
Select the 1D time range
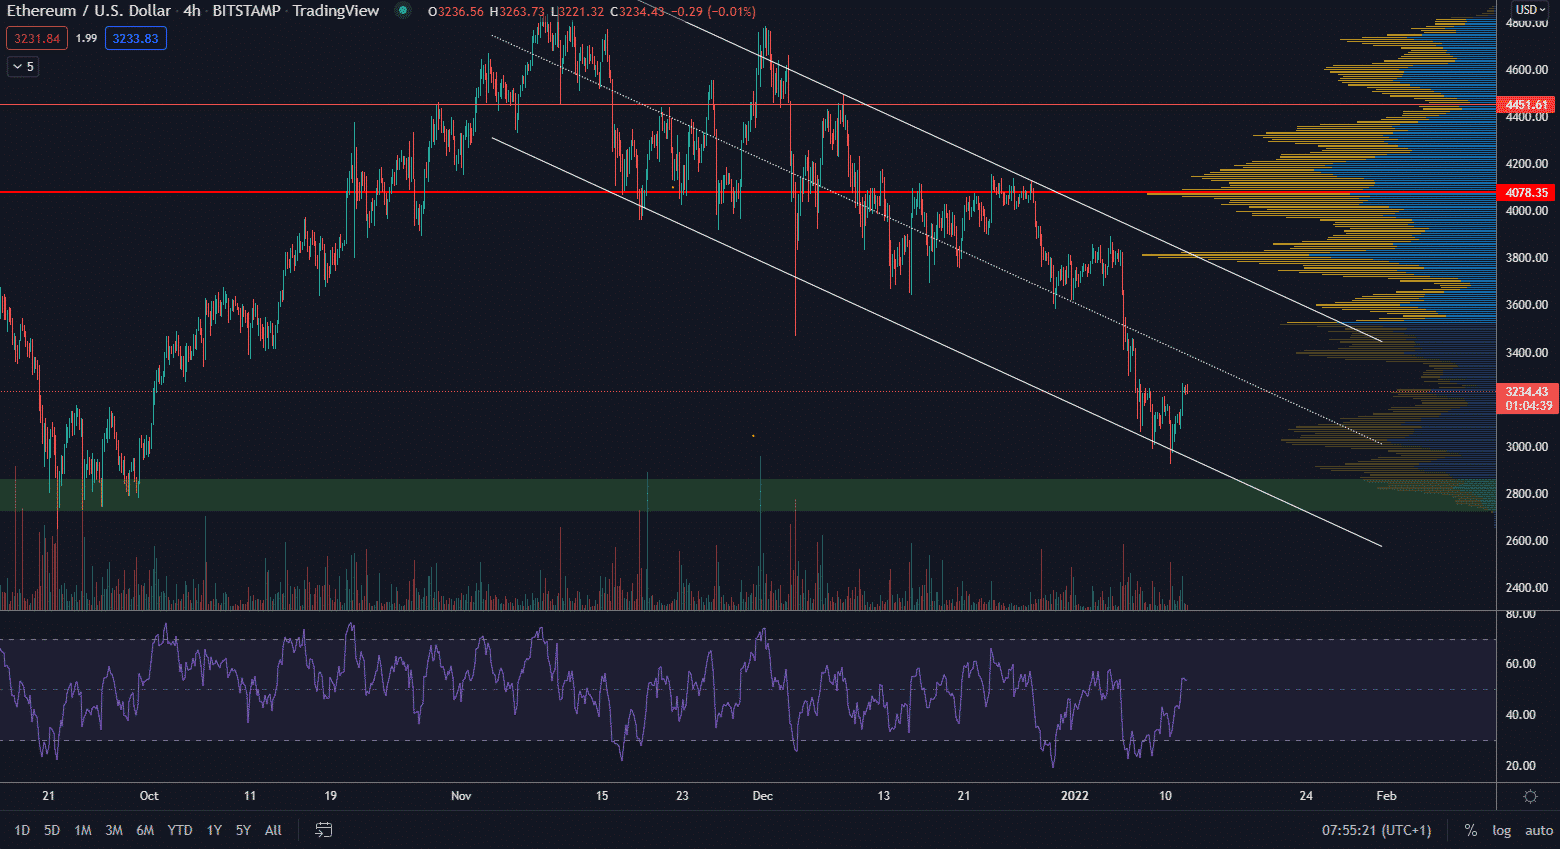click(22, 830)
